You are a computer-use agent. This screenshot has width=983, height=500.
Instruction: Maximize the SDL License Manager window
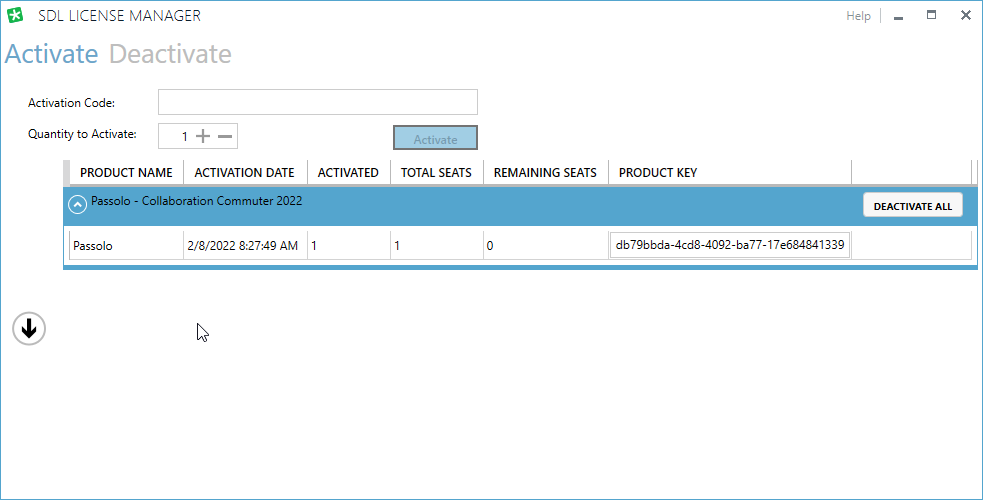click(932, 15)
